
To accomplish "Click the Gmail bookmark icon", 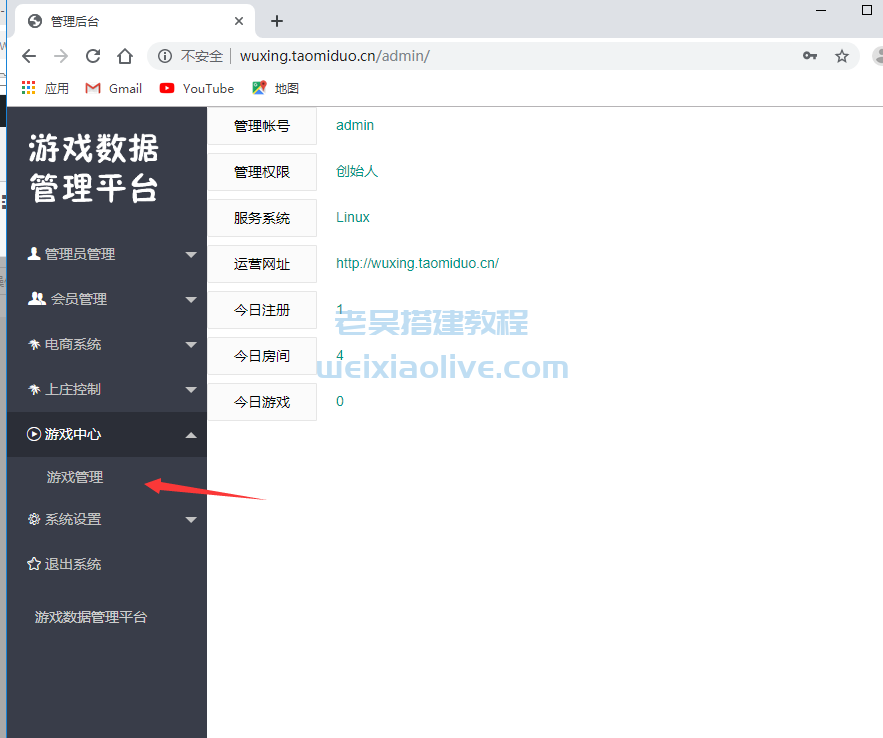I will pos(92,88).
